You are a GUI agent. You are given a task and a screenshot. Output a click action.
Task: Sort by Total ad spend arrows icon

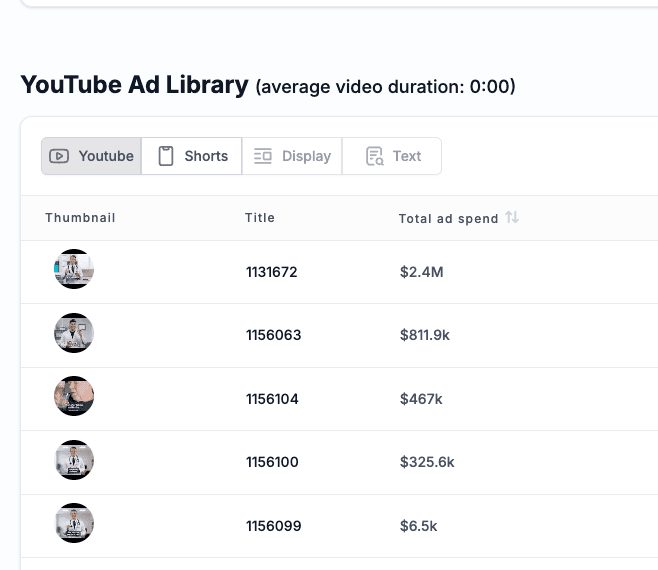(x=512, y=217)
